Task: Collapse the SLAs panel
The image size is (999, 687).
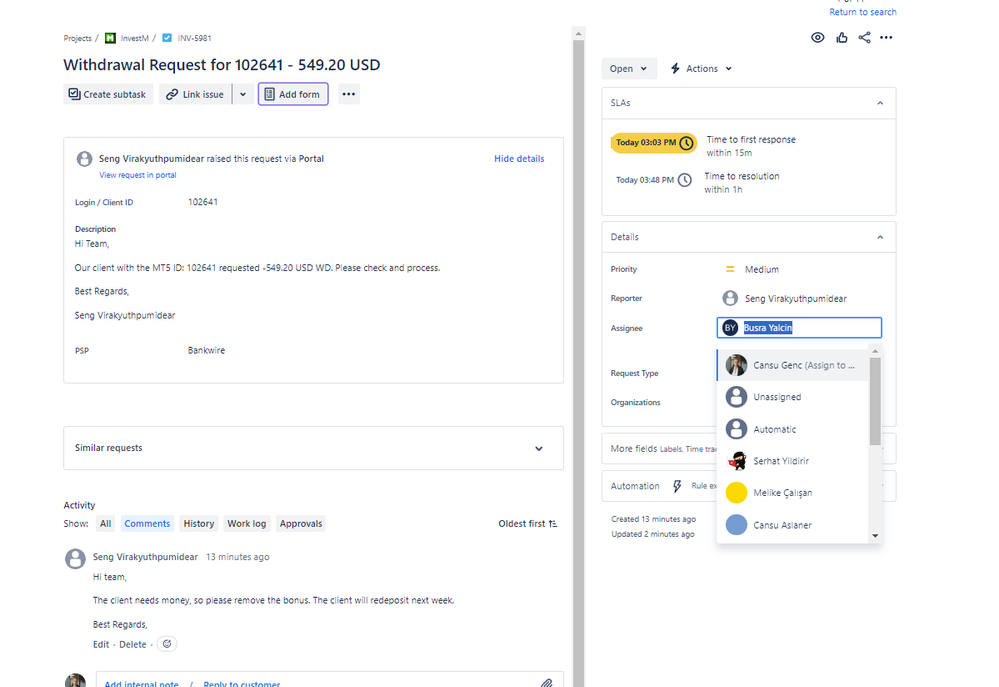Action: point(880,103)
